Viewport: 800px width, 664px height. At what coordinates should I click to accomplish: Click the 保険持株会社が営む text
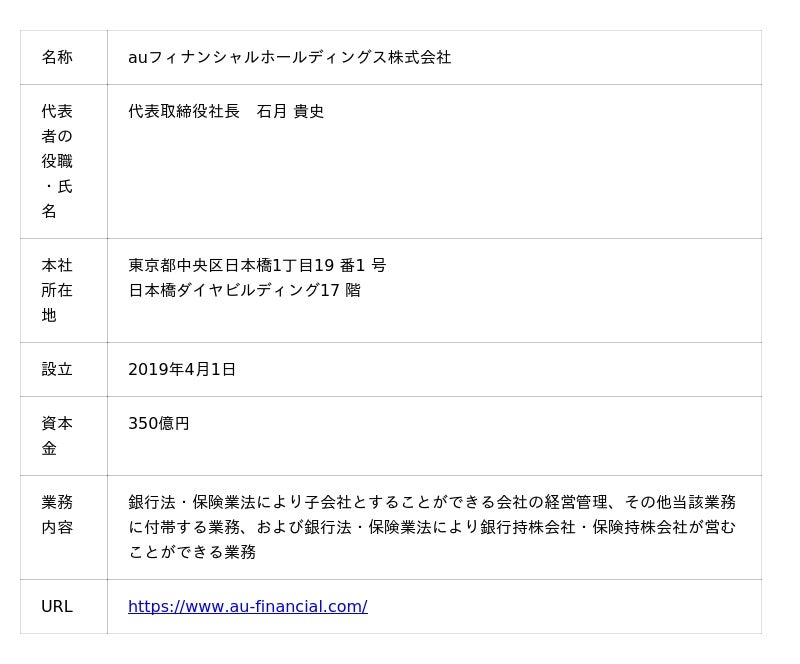point(664,527)
